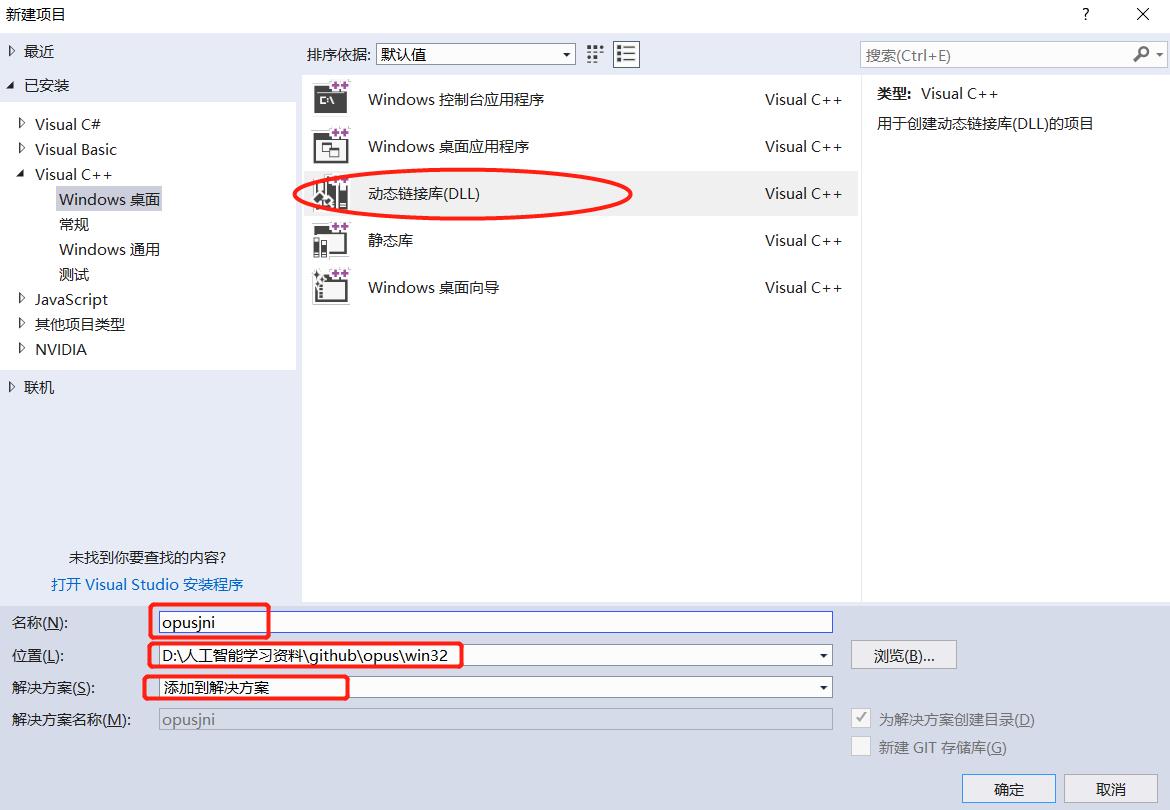Collapse the Visual C++ node
This screenshot has height=810, width=1170.
click(x=21, y=174)
